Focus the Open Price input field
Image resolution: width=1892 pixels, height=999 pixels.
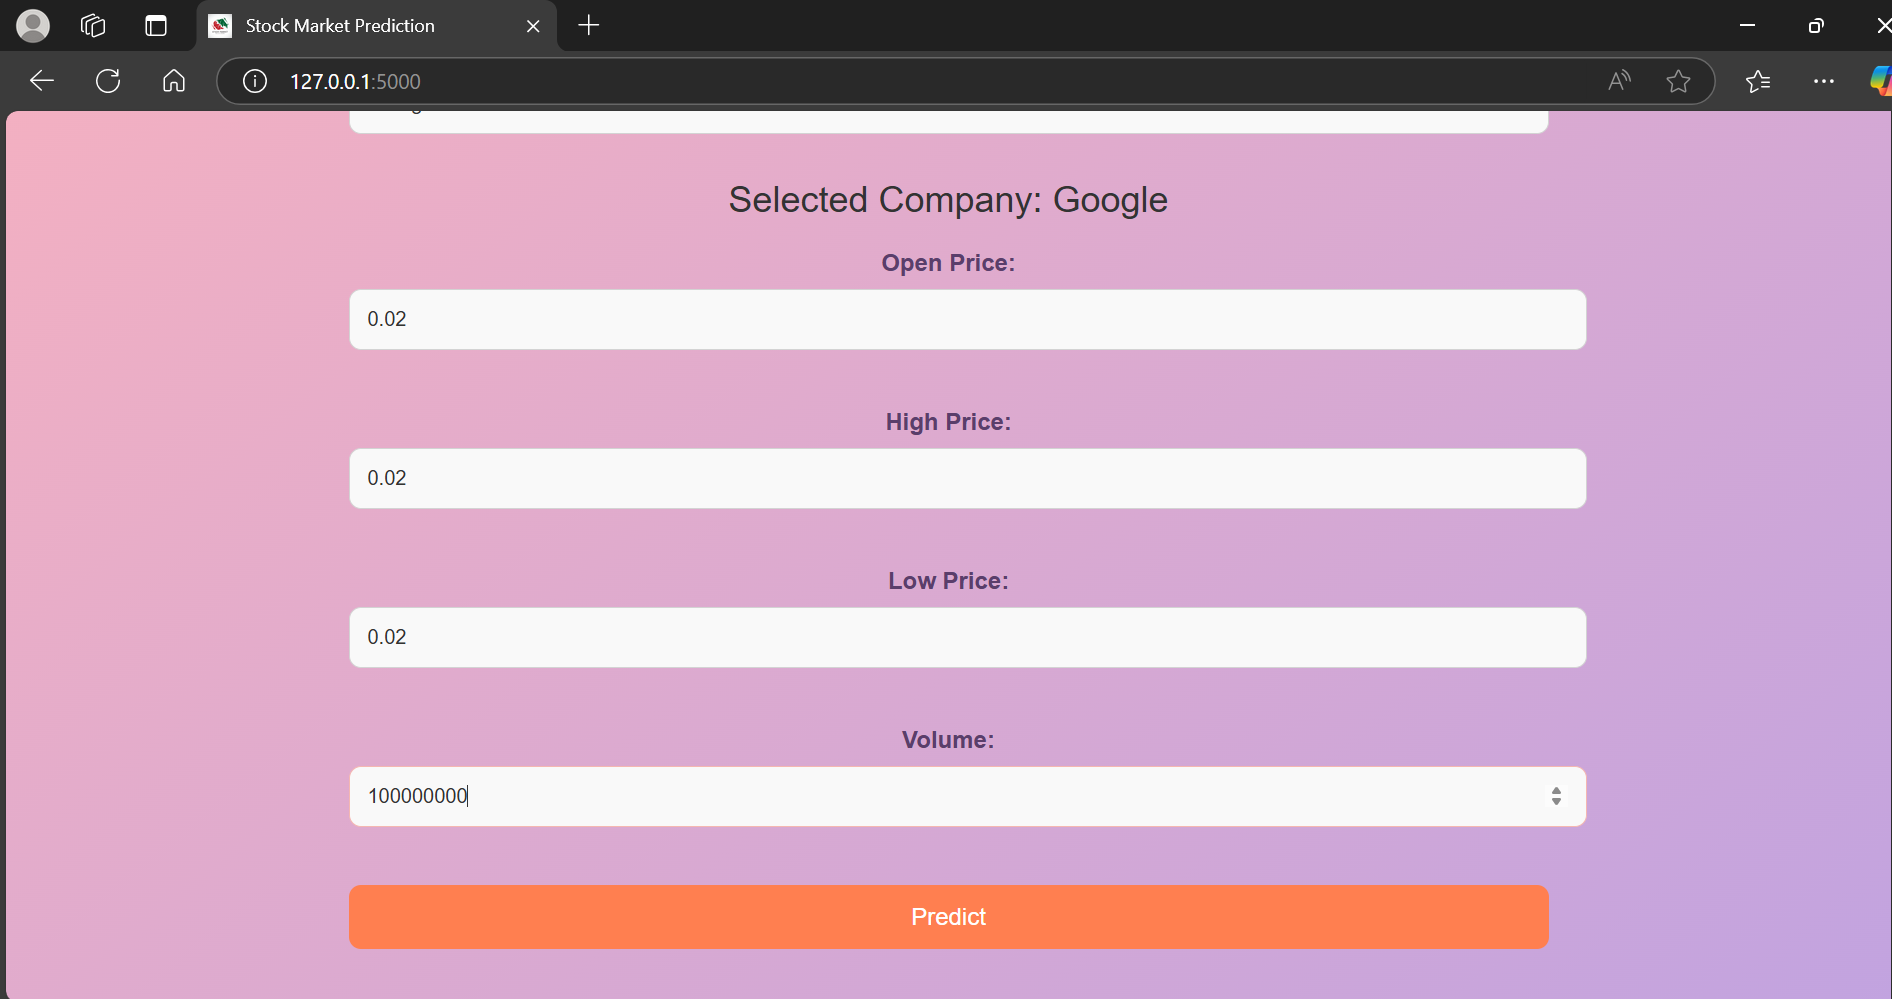[x=967, y=320]
